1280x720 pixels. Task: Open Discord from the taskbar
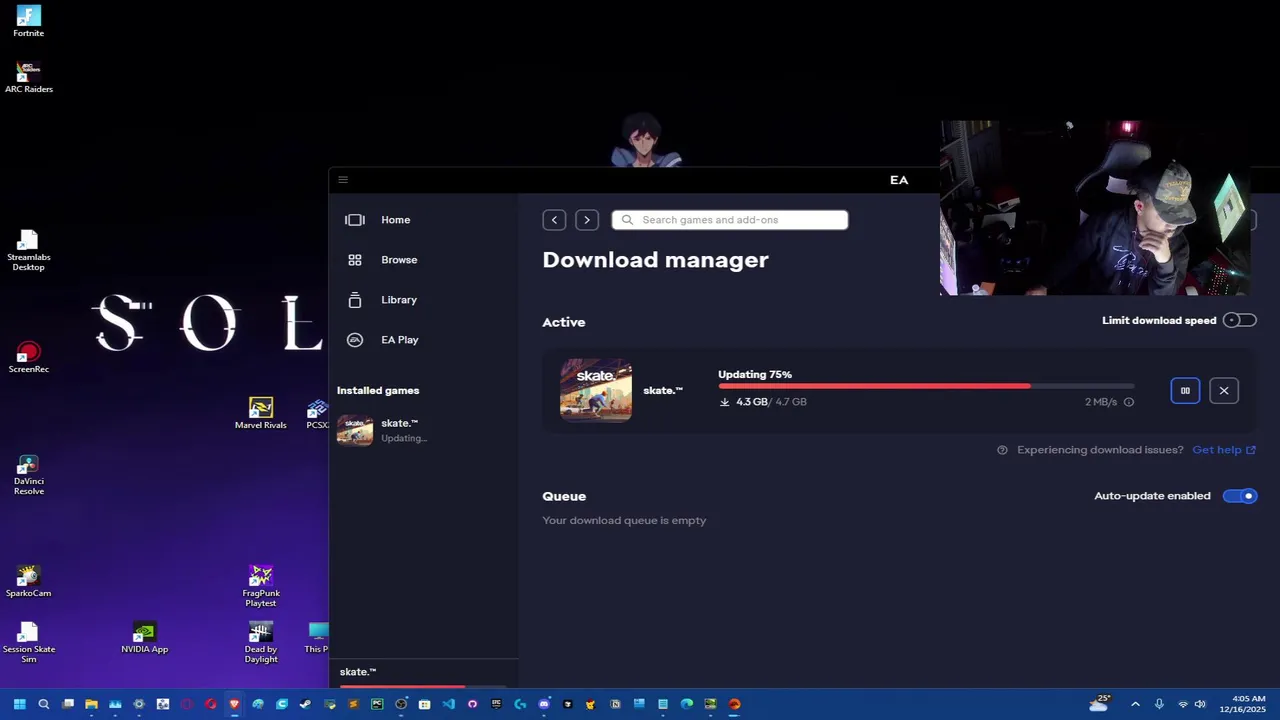544,704
